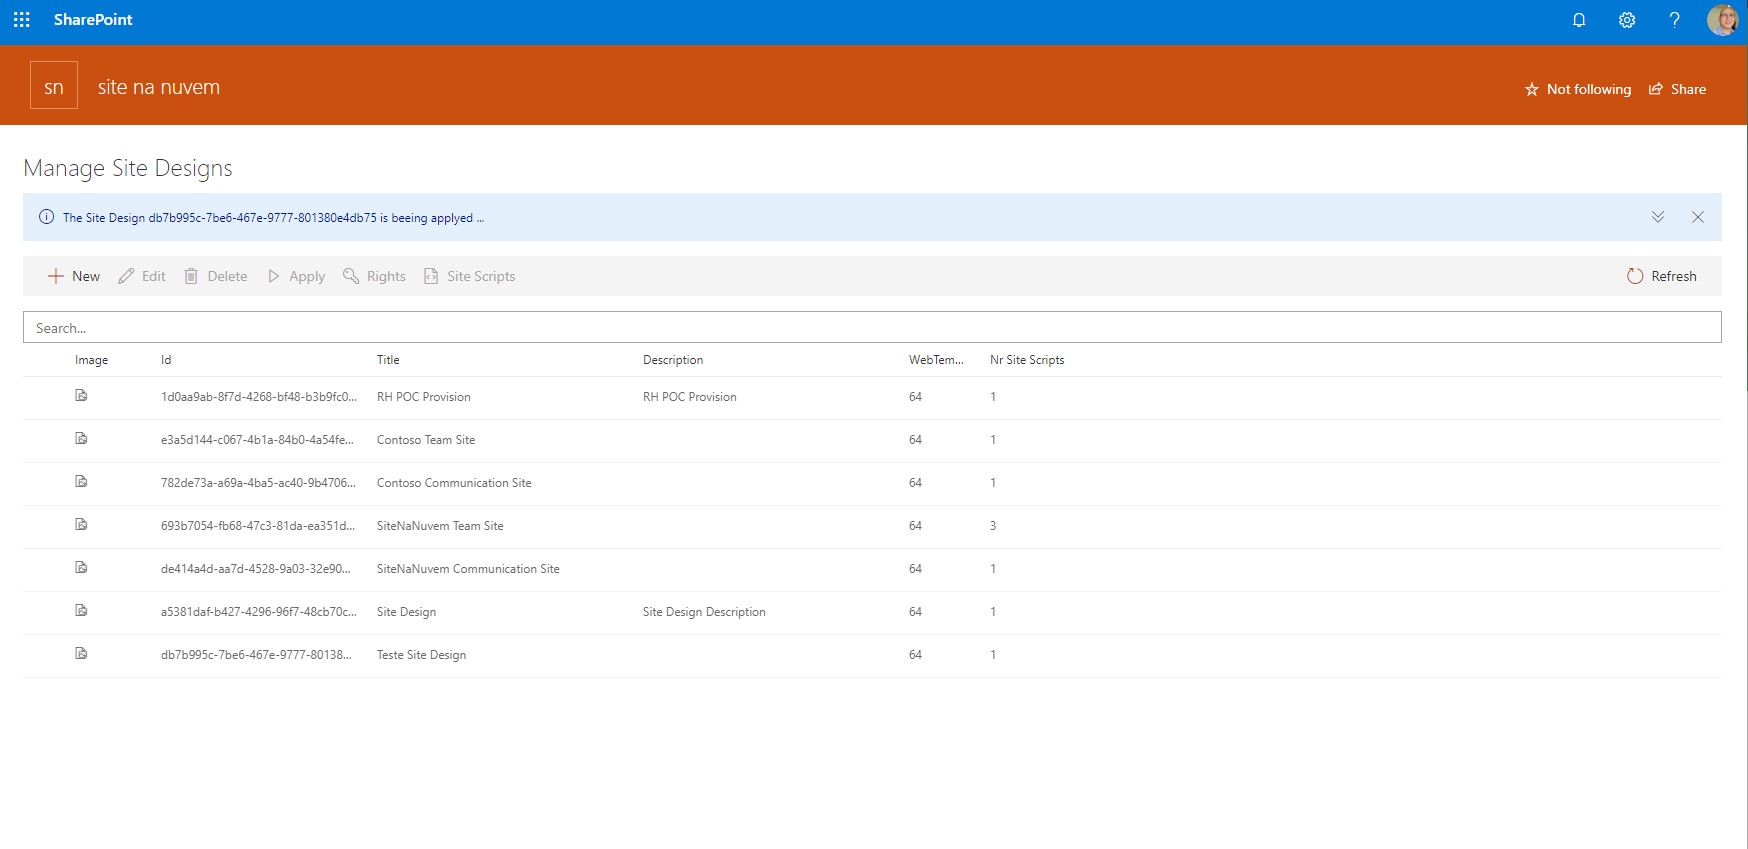Sort by the Title column header
The width and height of the screenshot is (1748, 849).
tap(388, 360)
